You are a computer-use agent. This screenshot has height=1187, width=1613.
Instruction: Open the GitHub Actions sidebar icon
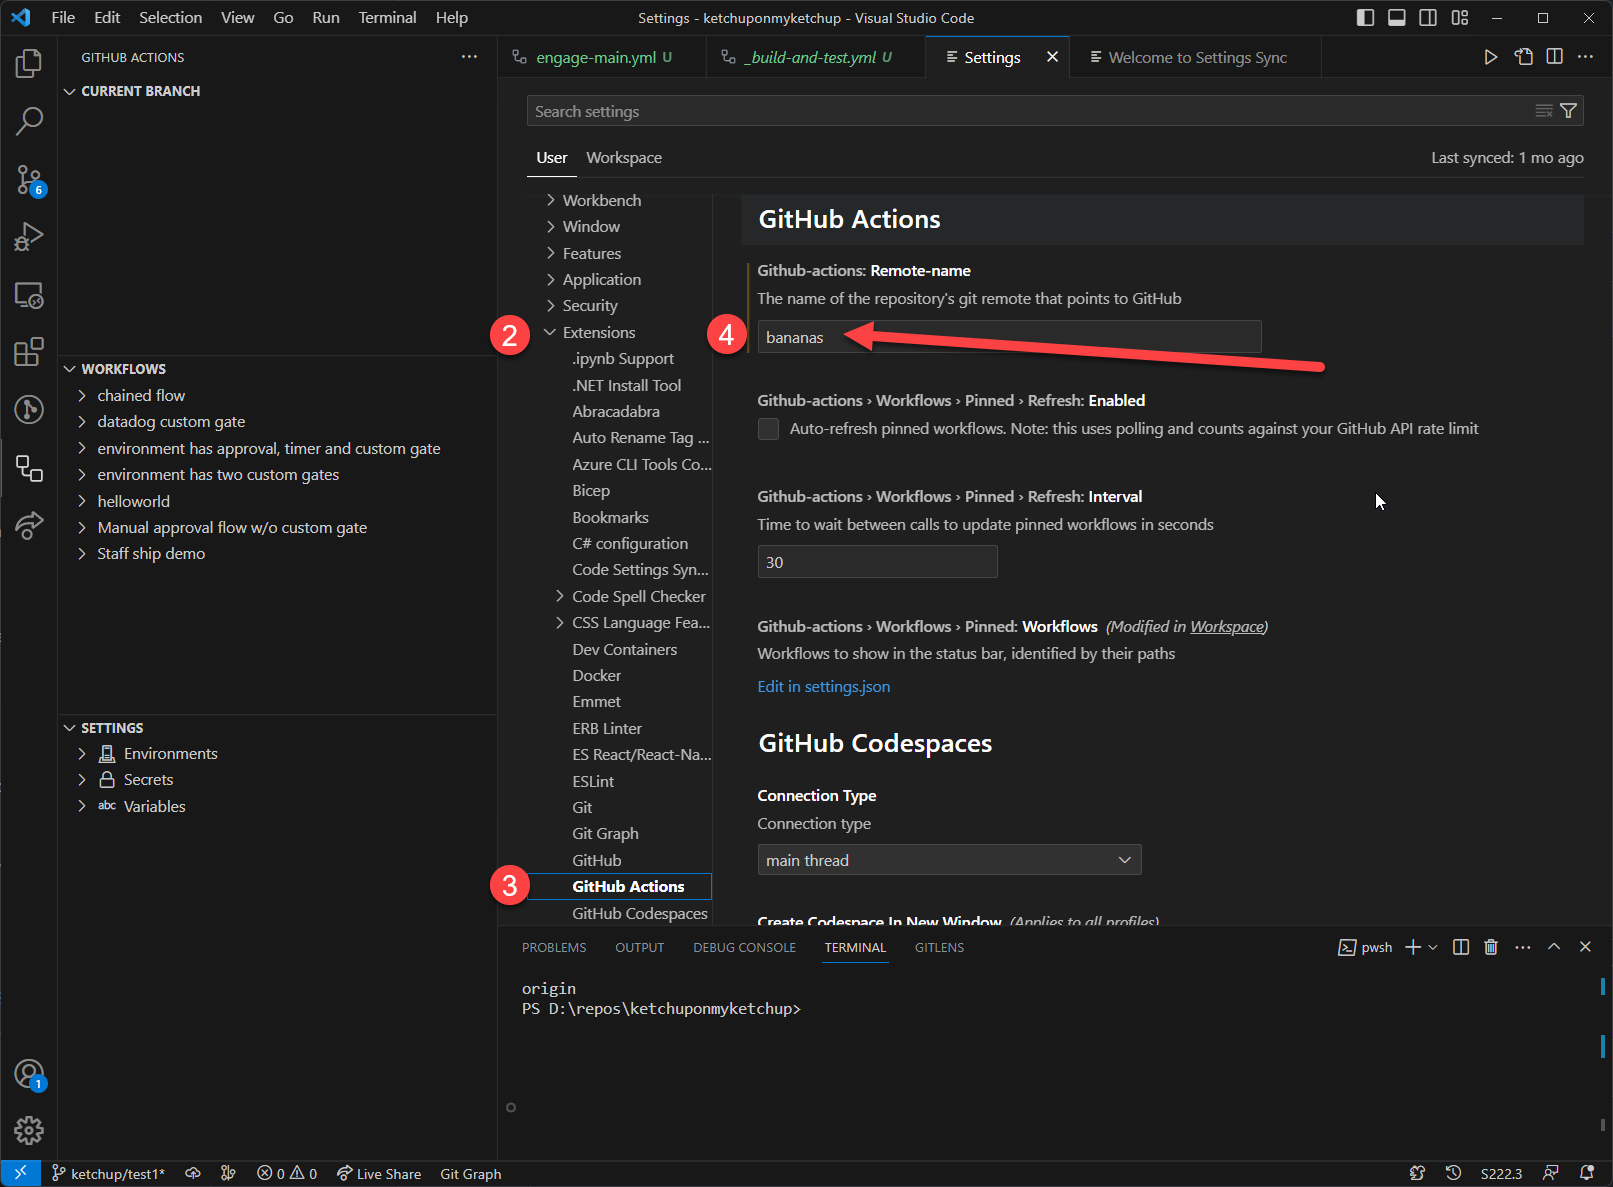29,467
